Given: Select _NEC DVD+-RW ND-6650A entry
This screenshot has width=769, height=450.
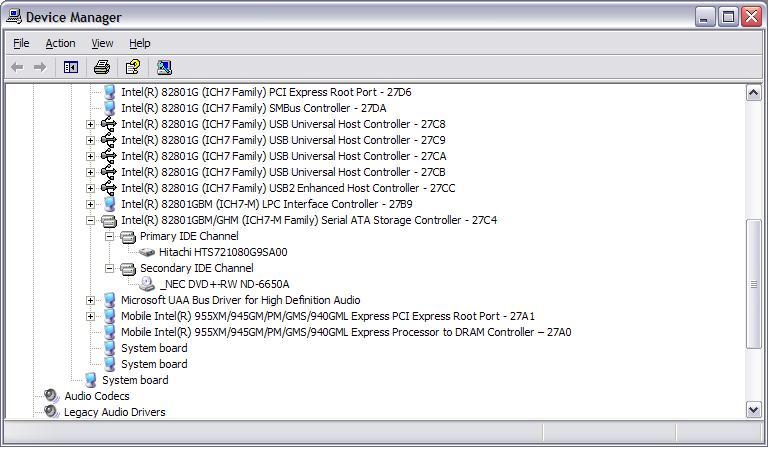Looking at the screenshot, I should pyautogui.click(x=225, y=284).
